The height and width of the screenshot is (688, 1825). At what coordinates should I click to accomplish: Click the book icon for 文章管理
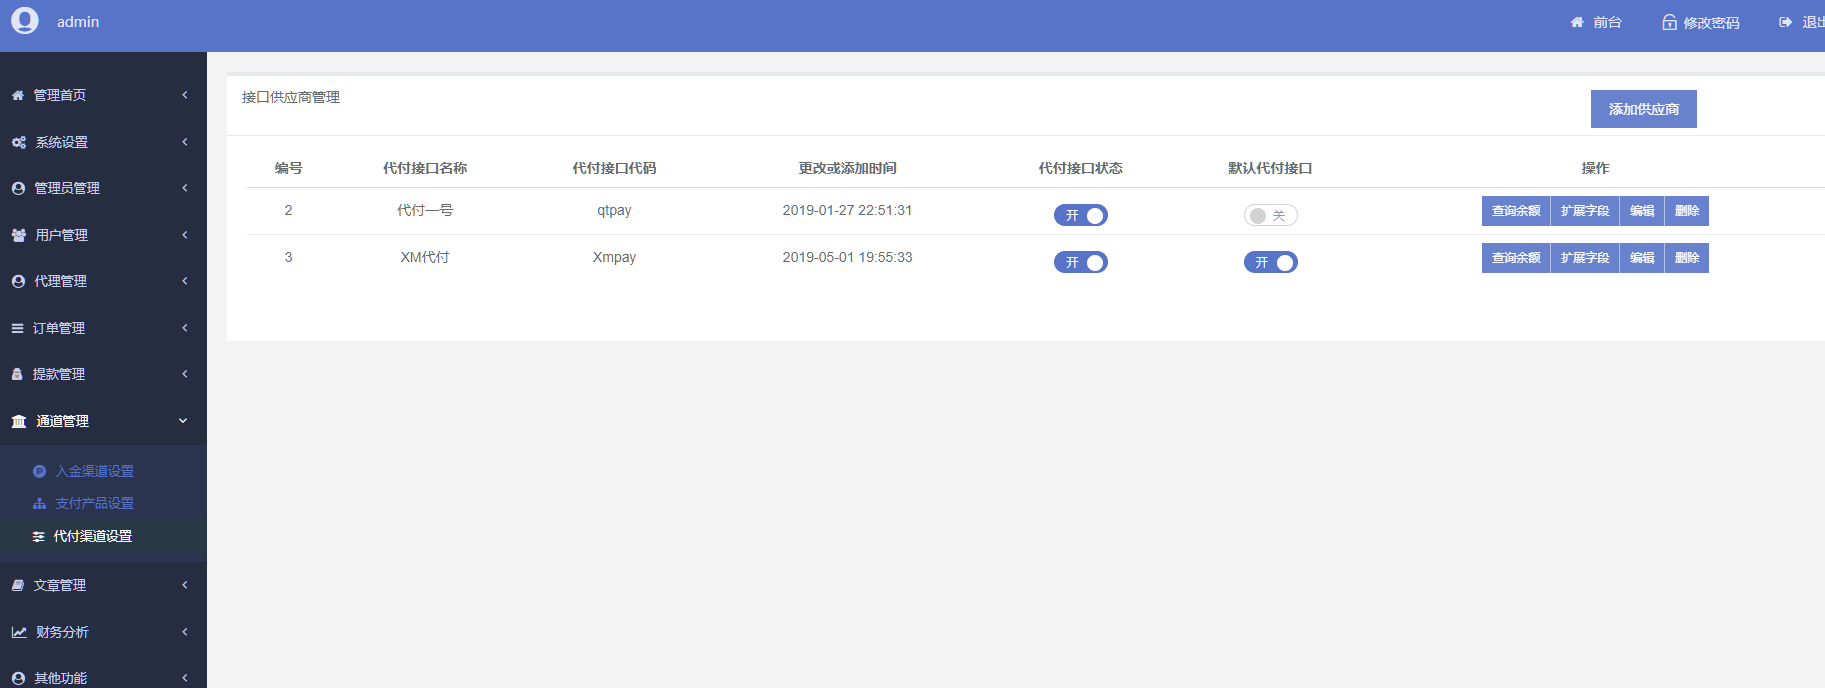coord(18,585)
